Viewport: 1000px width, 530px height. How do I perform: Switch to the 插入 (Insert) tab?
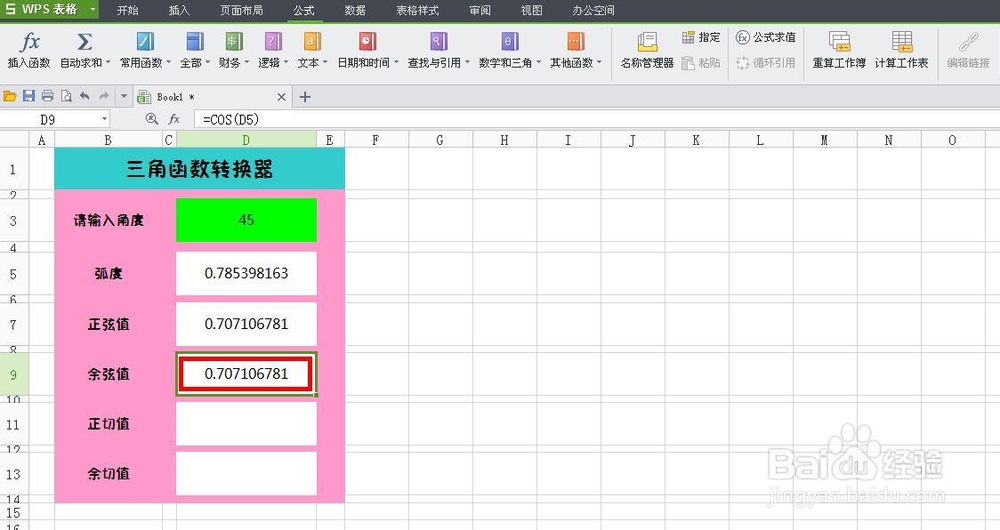179,10
